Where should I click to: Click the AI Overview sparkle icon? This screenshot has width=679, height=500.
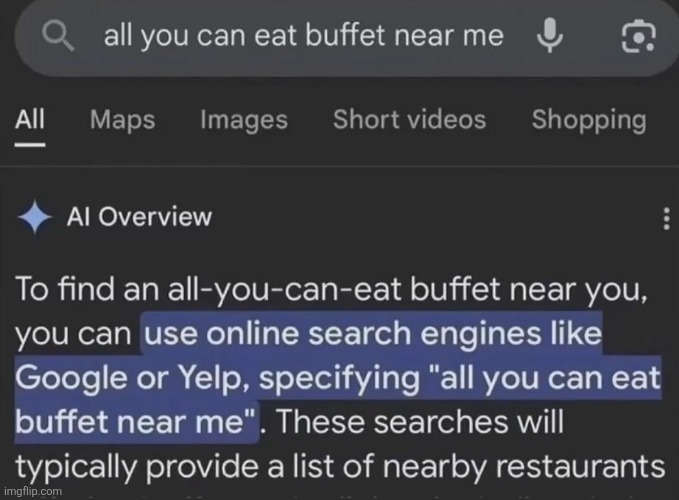(37, 217)
